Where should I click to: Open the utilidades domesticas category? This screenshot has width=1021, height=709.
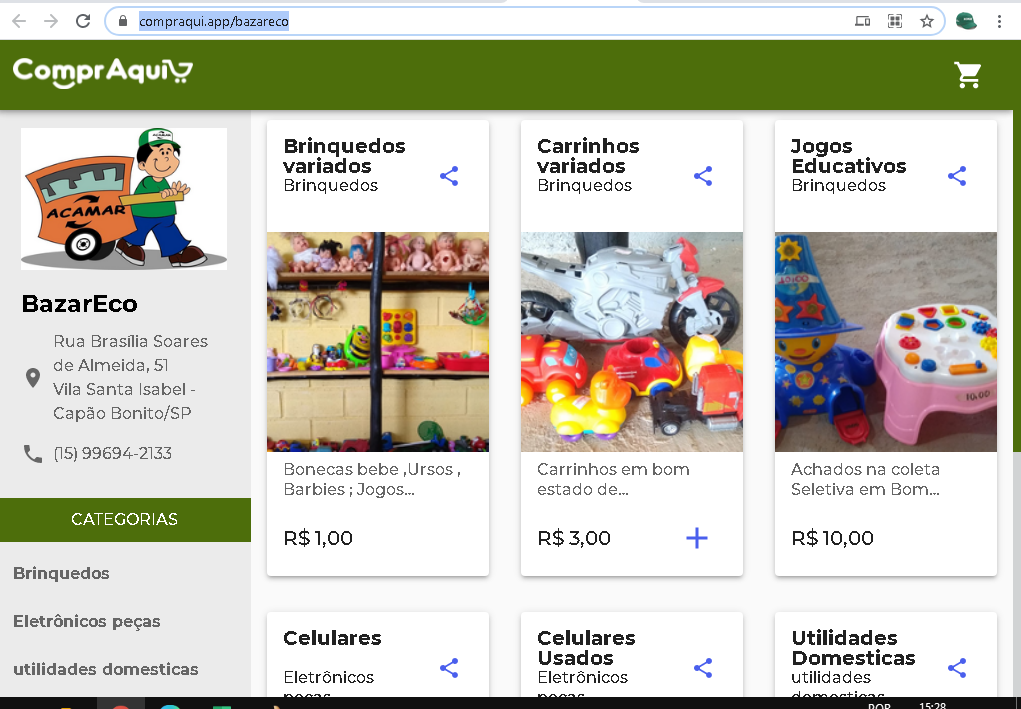[105, 669]
